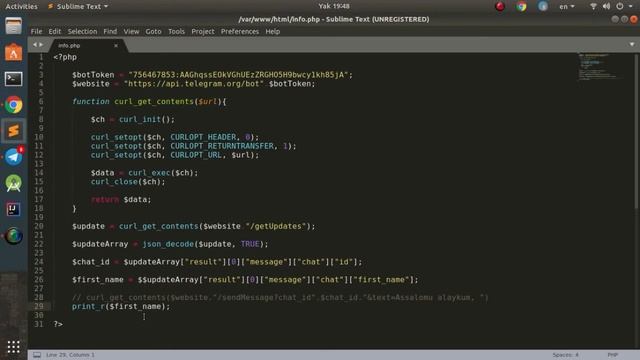Open the clock calendar Yak 19:48
The height and width of the screenshot is (360, 640).
[x=333, y=6]
